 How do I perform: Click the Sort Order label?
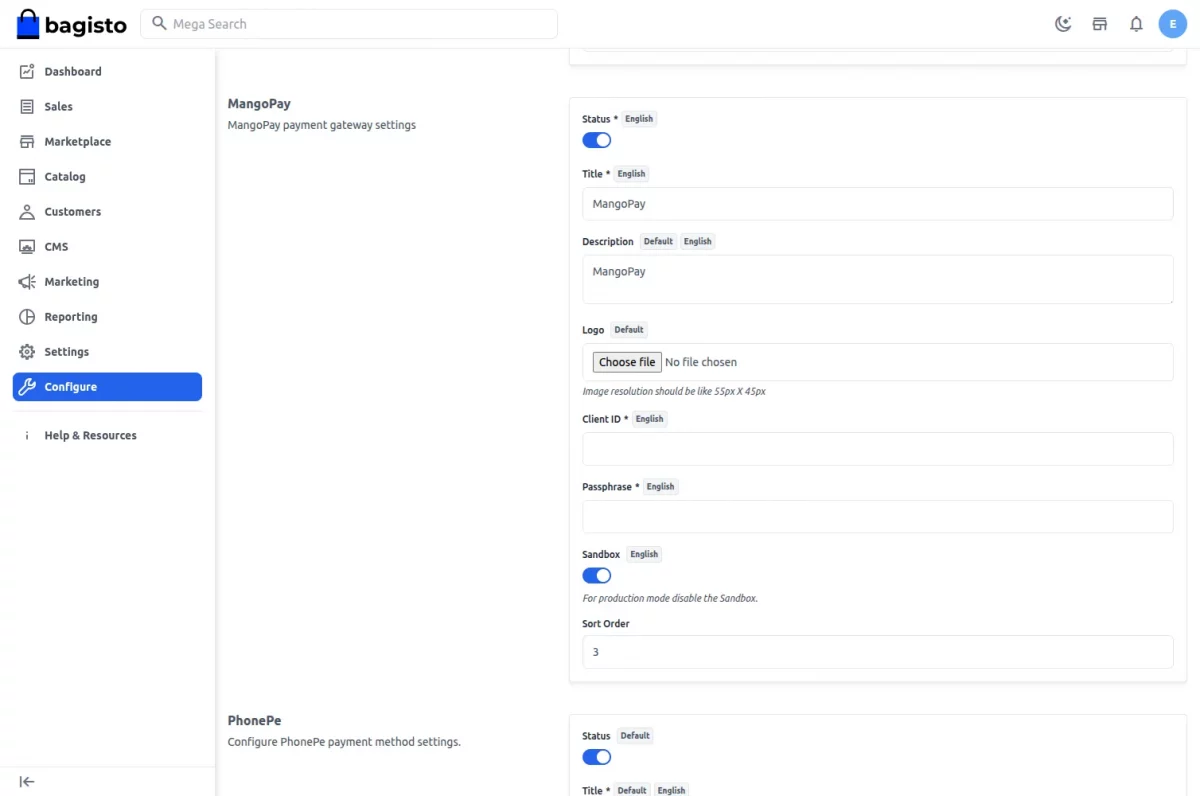[x=606, y=623]
